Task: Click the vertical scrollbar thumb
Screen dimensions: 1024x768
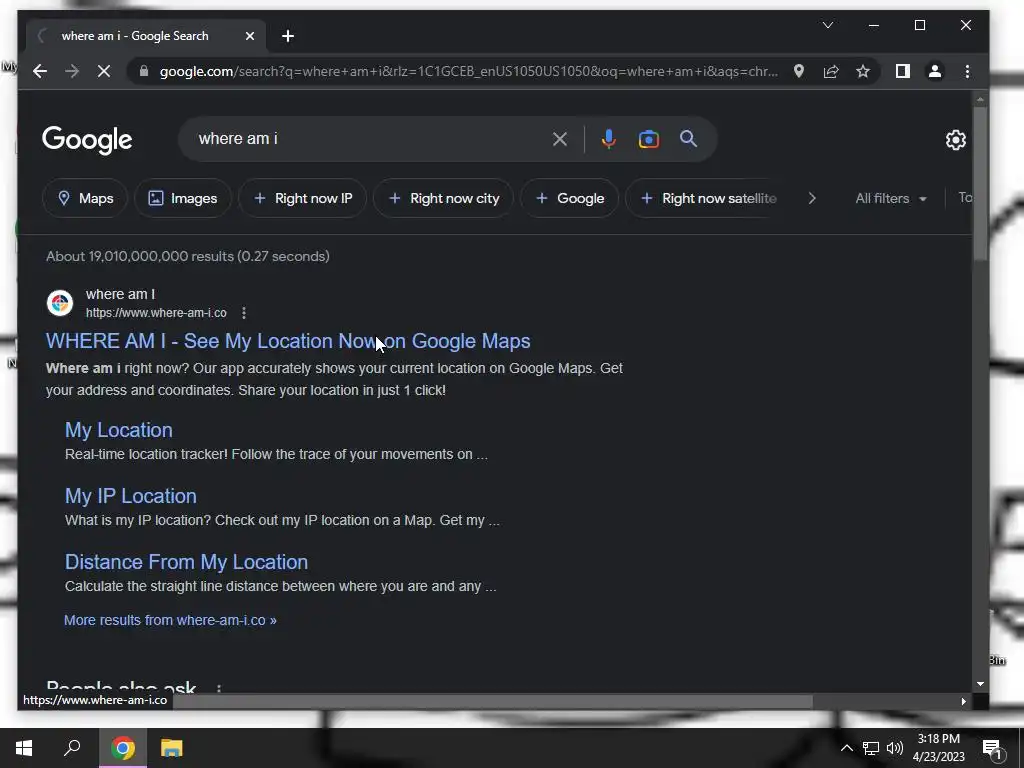Action: click(x=980, y=184)
